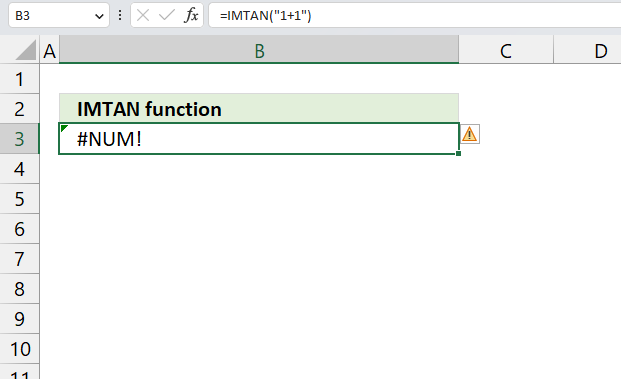Click the Cancel X icon in formula bar
This screenshot has width=621, height=379.
143,16
